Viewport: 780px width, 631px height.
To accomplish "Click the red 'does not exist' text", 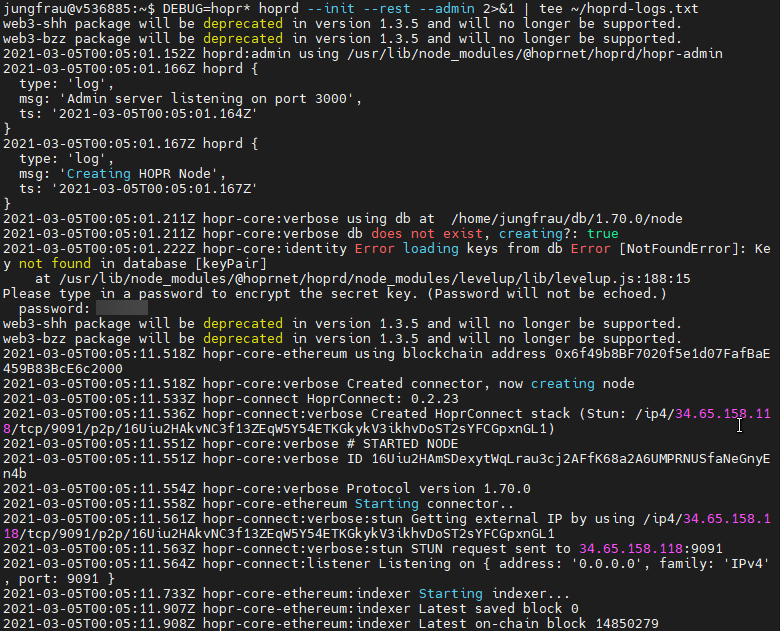I will [x=427, y=233].
